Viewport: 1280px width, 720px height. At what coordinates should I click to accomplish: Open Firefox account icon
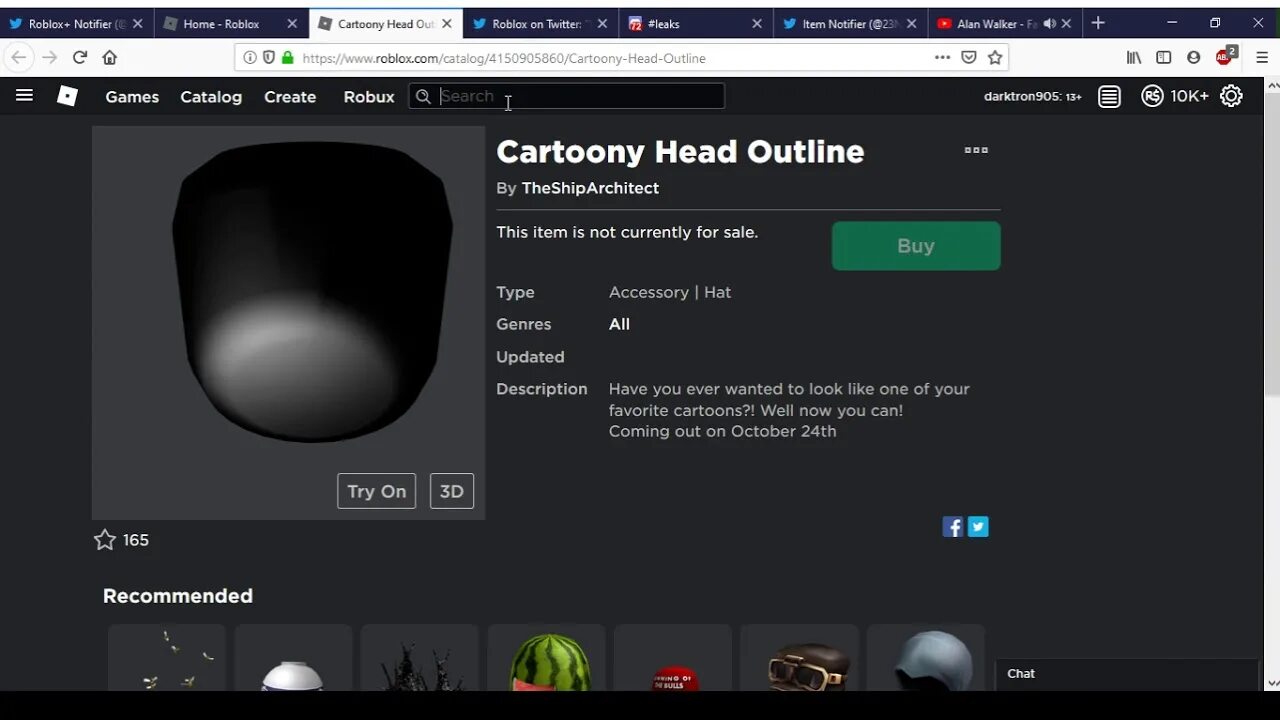[x=1193, y=58]
